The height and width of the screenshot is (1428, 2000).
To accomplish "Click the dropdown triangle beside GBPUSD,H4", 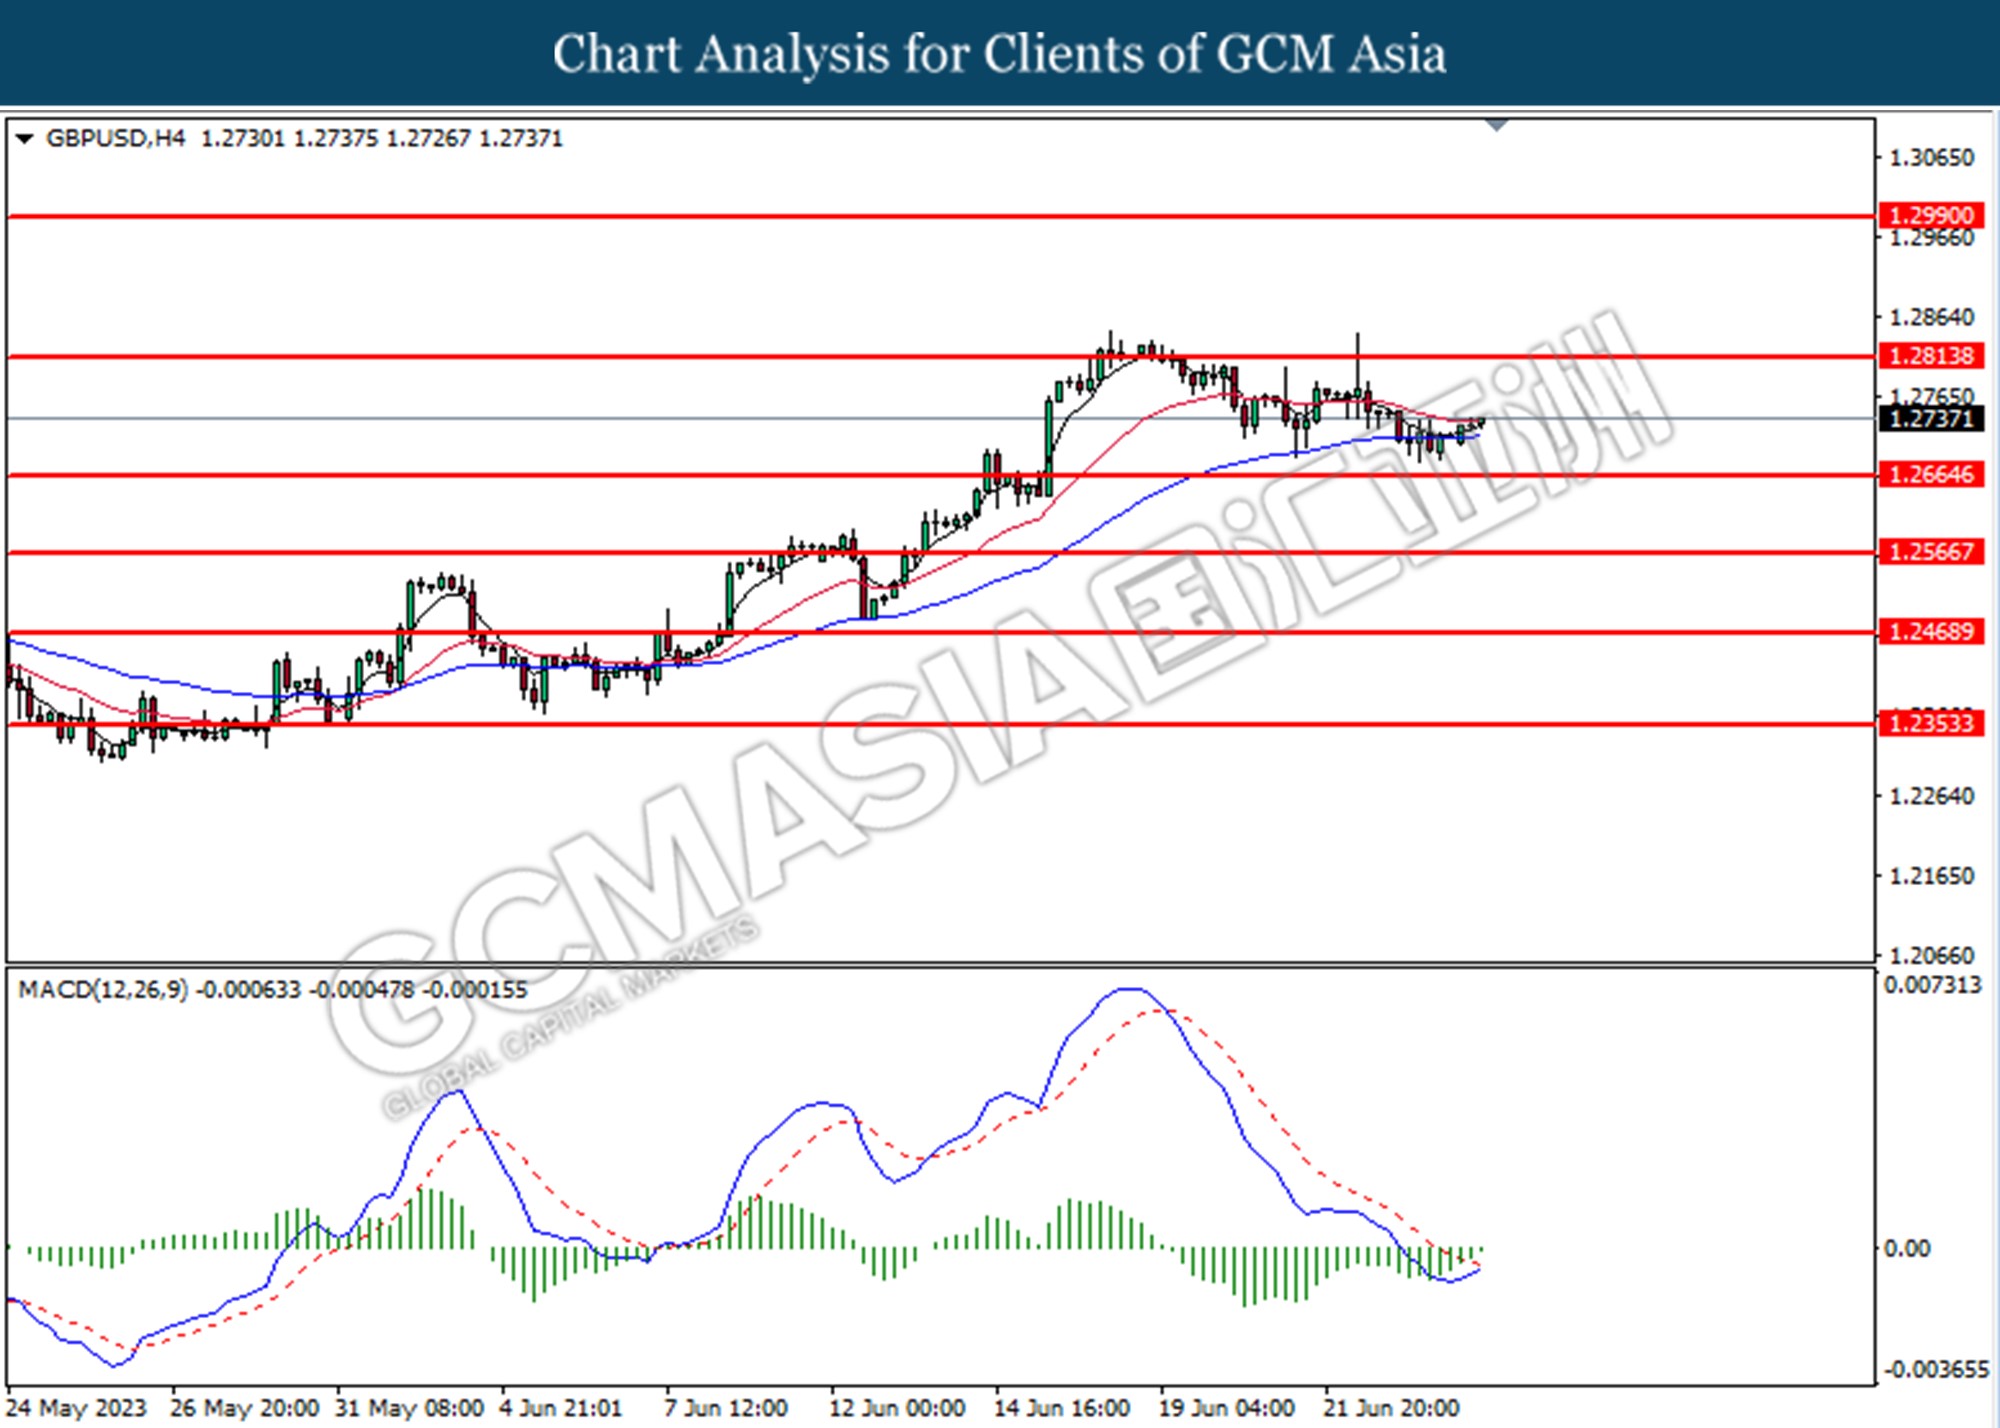I will [25, 139].
